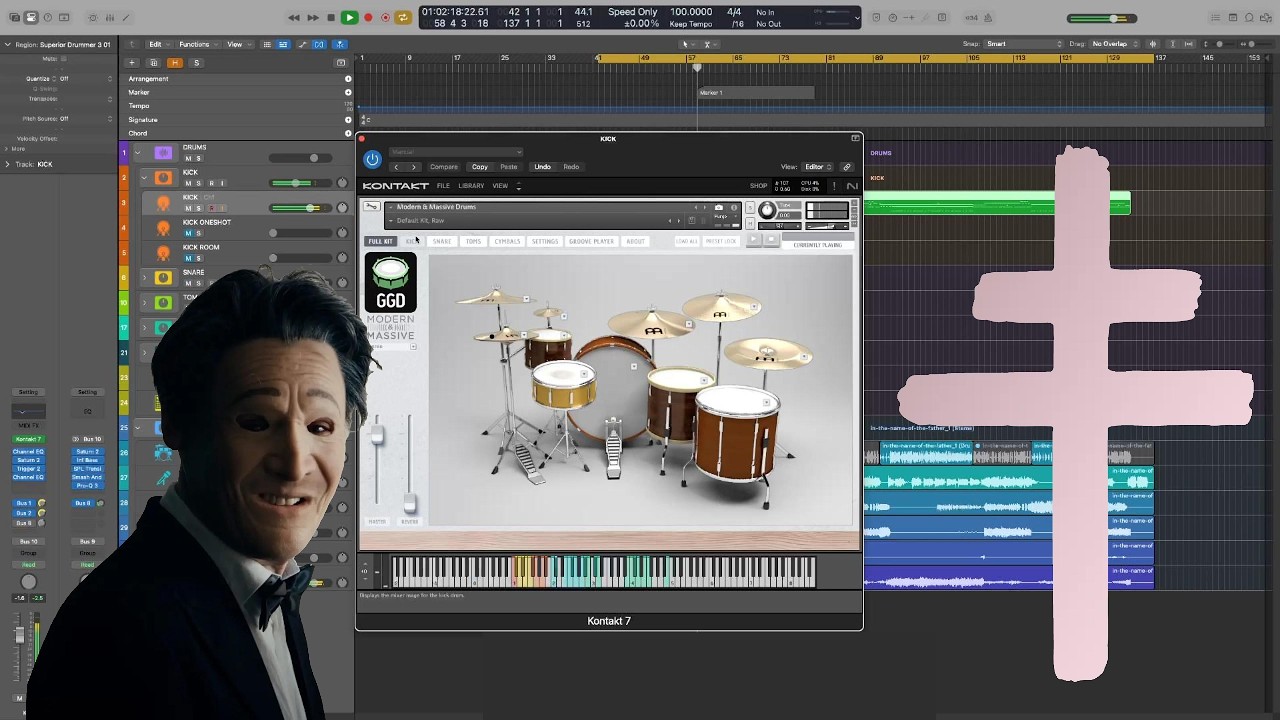1280x720 pixels.
Task: Mute the DRUMS track
Action: coord(188,158)
